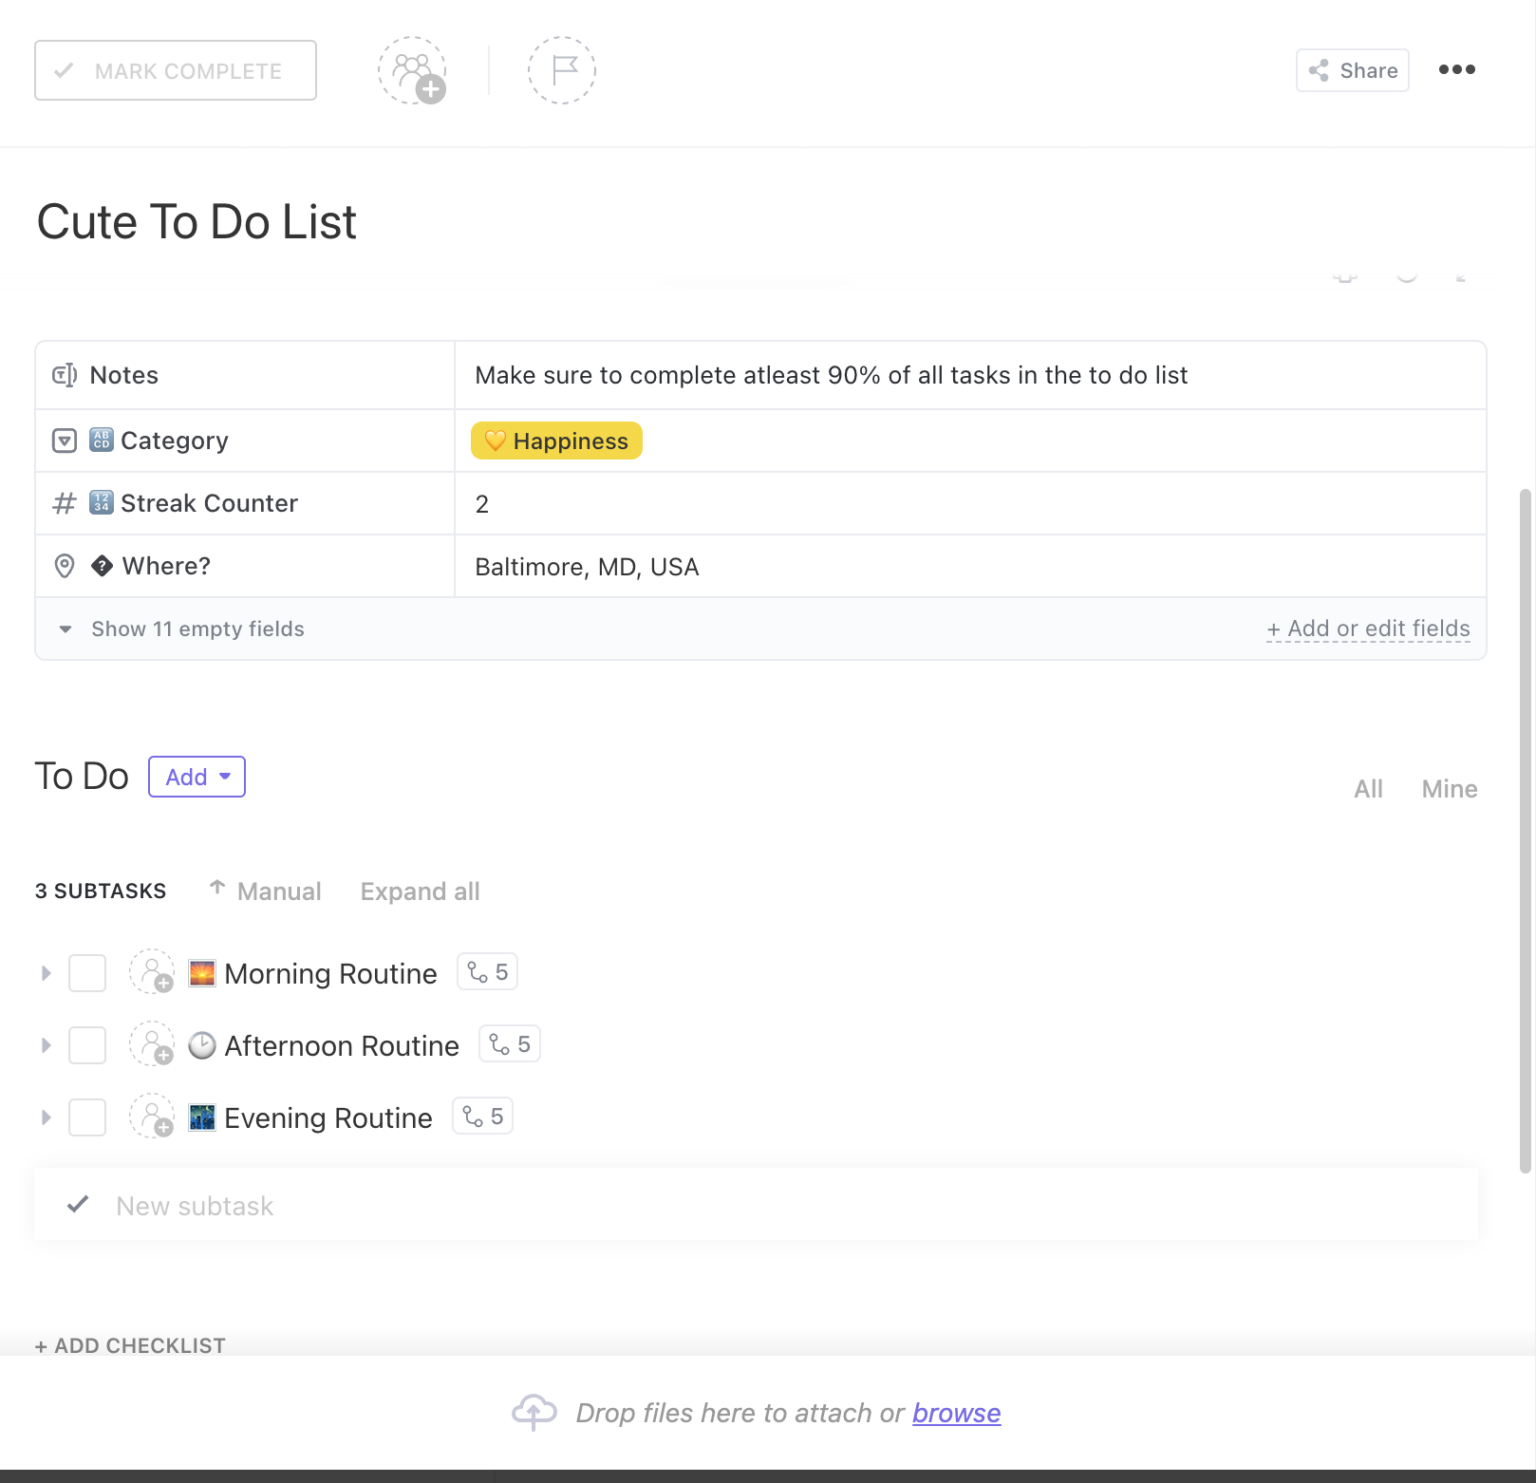Expand the Morning Routine subtask
The height and width of the screenshot is (1483, 1536).
(x=45, y=972)
